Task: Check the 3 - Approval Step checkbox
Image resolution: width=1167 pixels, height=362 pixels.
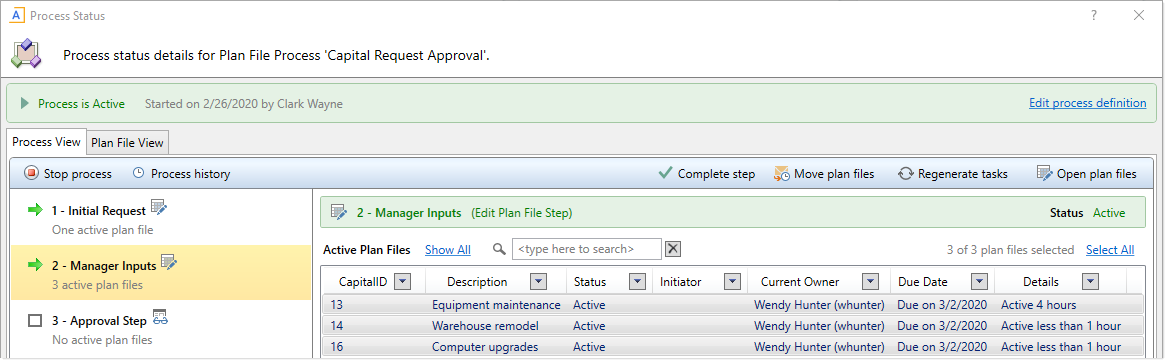Action: 34,321
